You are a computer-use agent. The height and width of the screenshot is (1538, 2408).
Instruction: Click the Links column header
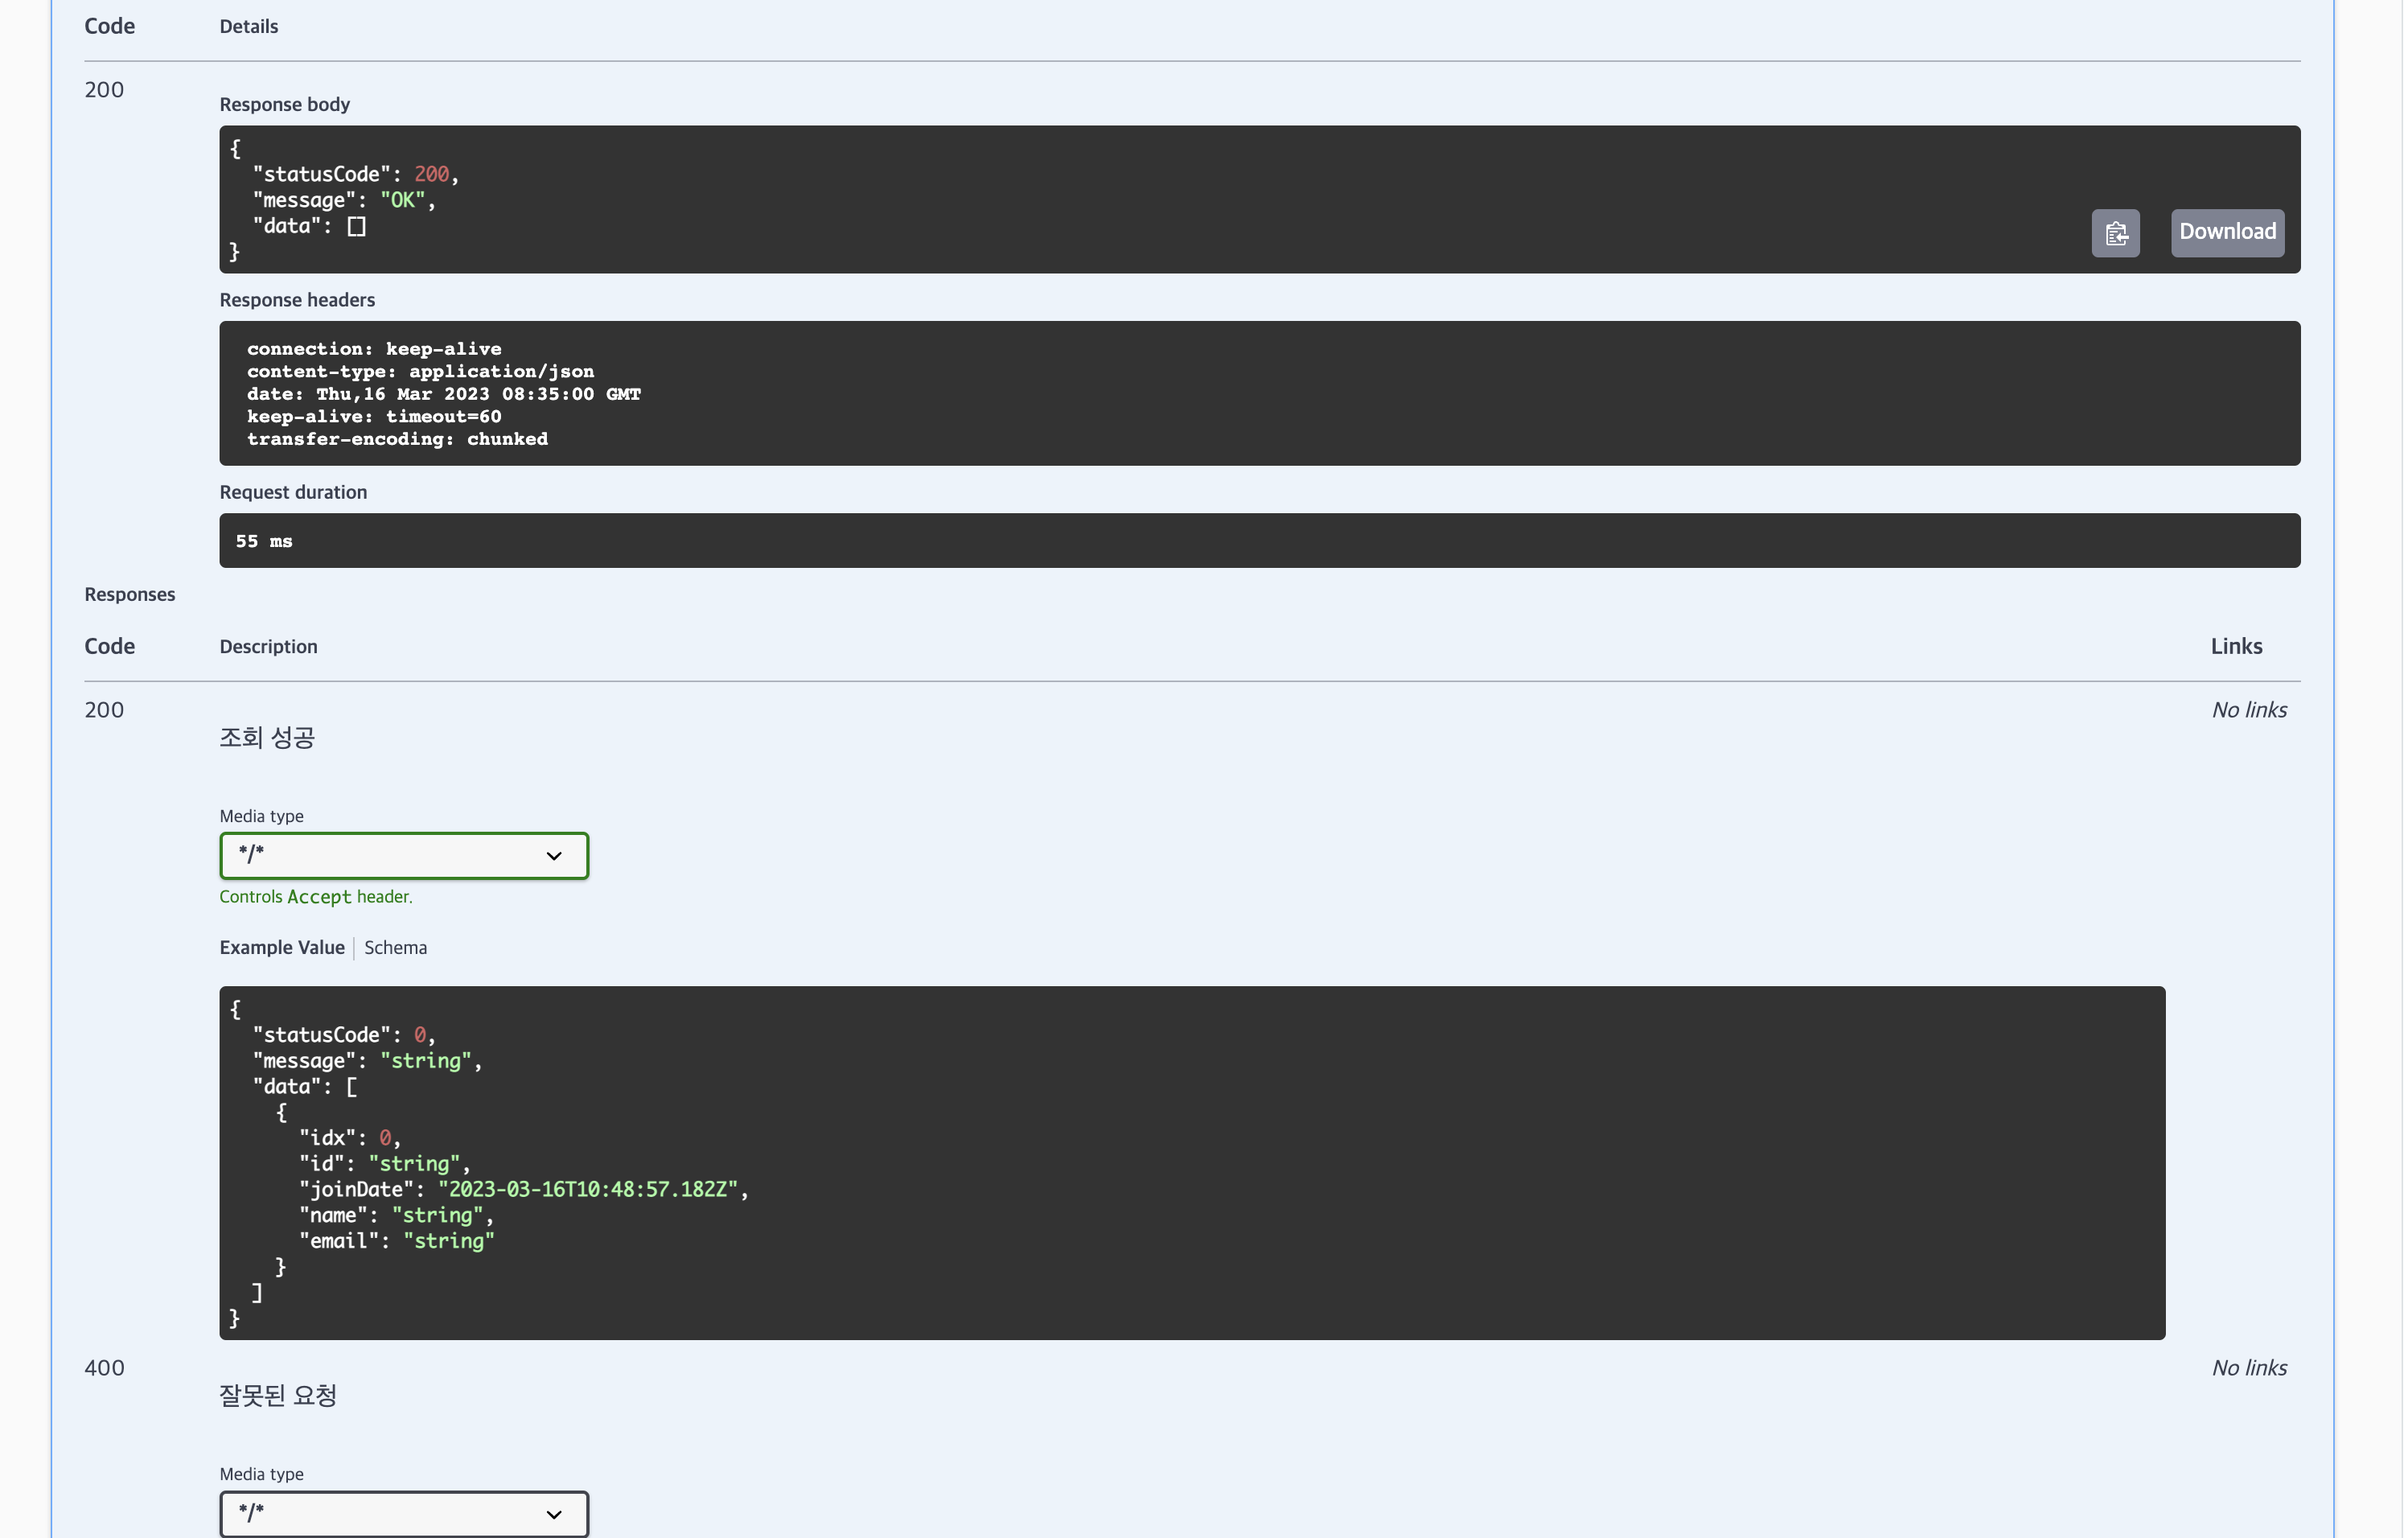[2235, 647]
